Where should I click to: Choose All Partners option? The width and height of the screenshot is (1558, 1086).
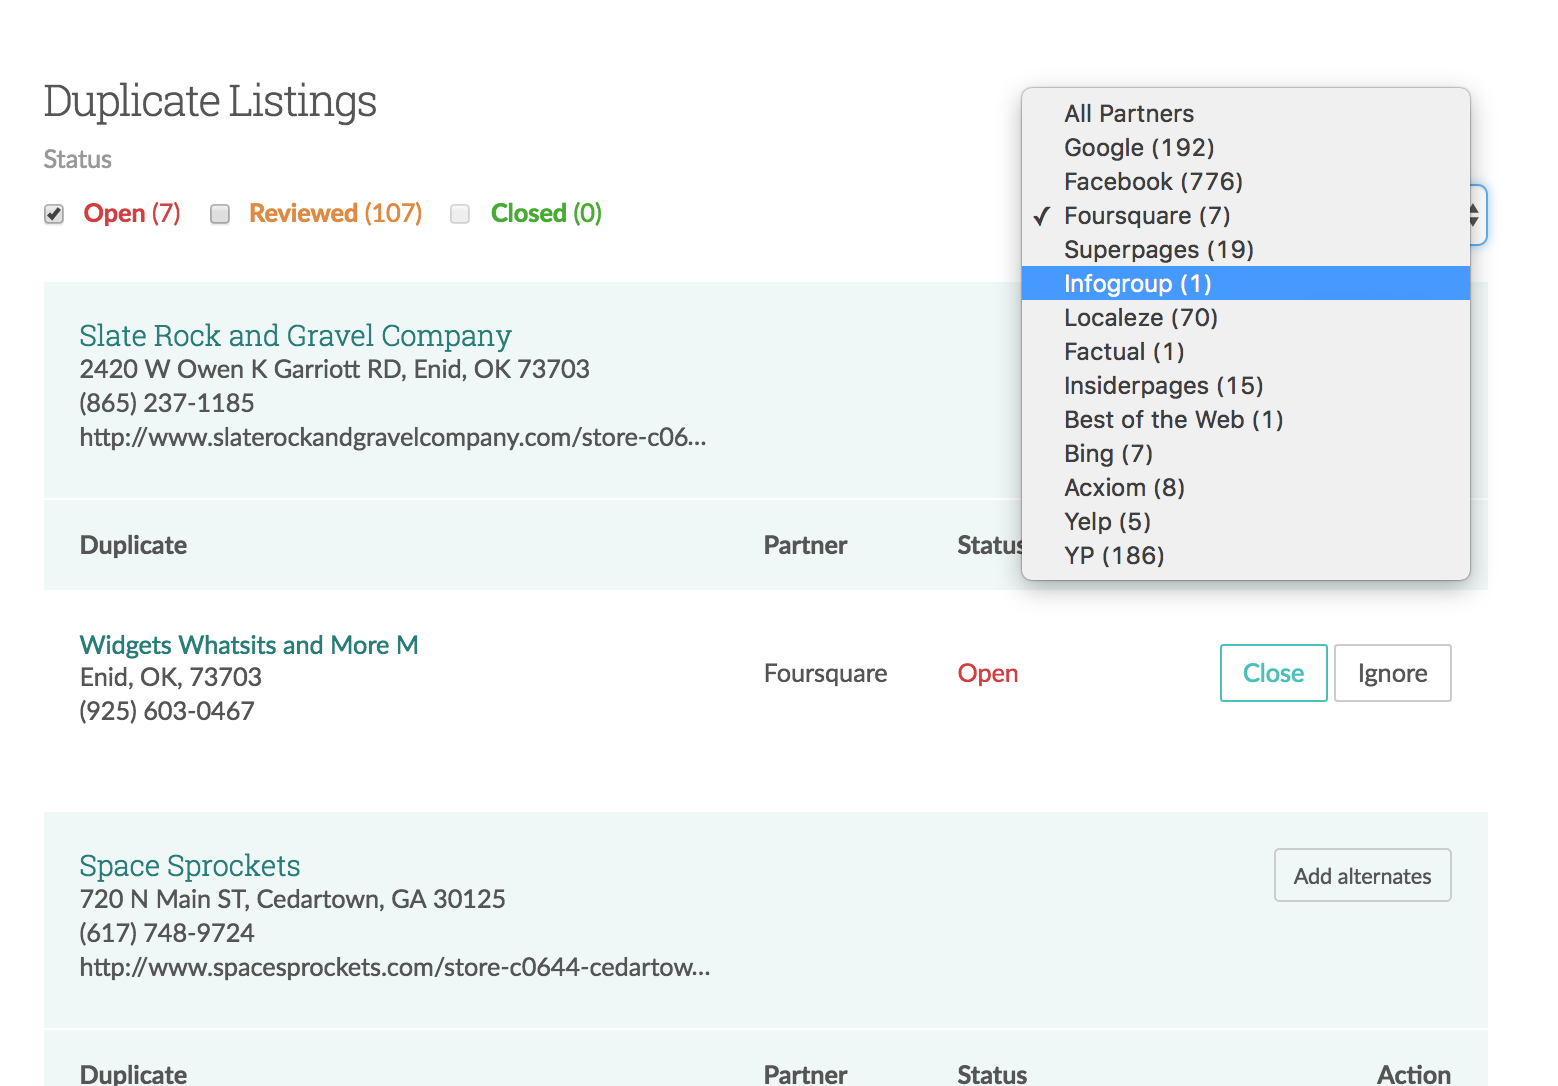click(x=1128, y=113)
